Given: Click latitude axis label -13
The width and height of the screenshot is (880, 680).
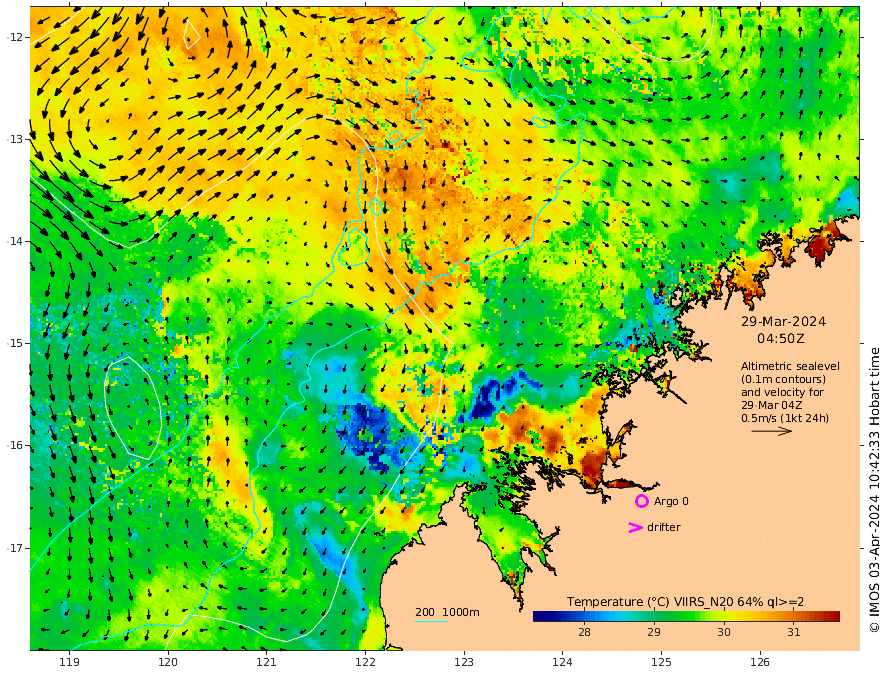Looking at the screenshot, I should pos(14,139).
